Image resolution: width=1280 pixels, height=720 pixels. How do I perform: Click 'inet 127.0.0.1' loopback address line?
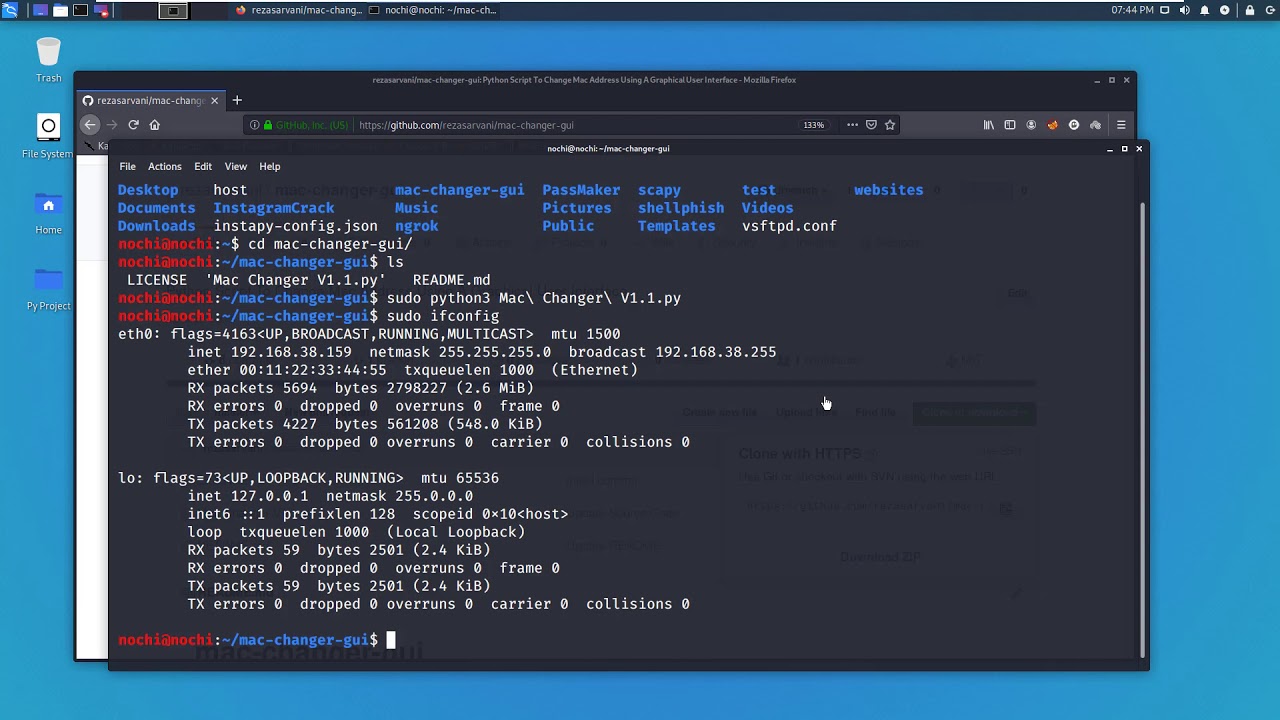(x=248, y=496)
